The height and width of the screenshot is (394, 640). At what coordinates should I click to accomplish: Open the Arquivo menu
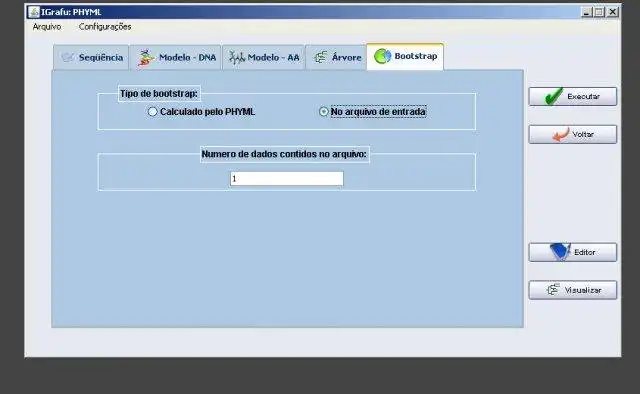click(x=47, y=27)
